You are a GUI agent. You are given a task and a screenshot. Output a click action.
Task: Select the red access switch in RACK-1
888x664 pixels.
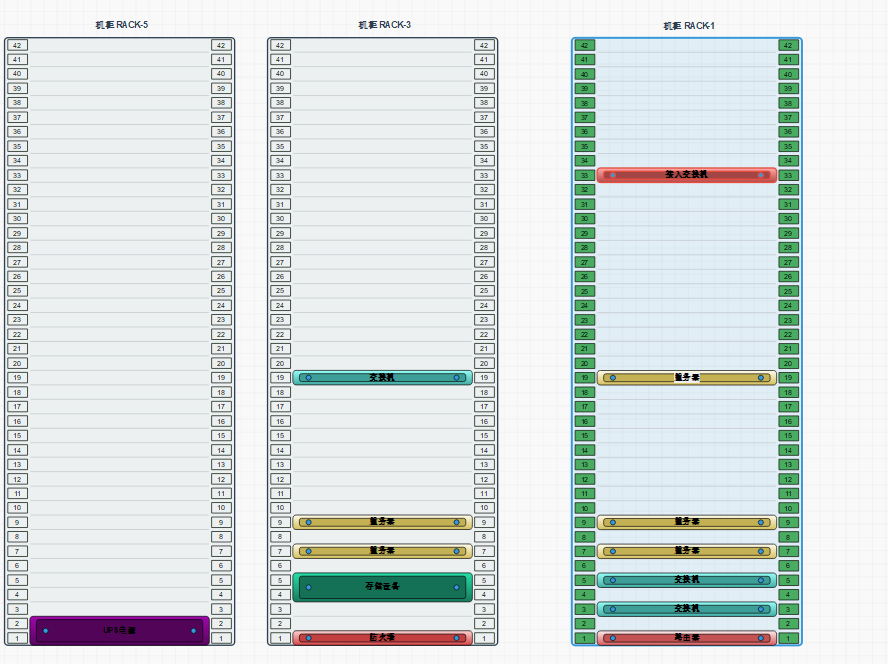(686, 175)
